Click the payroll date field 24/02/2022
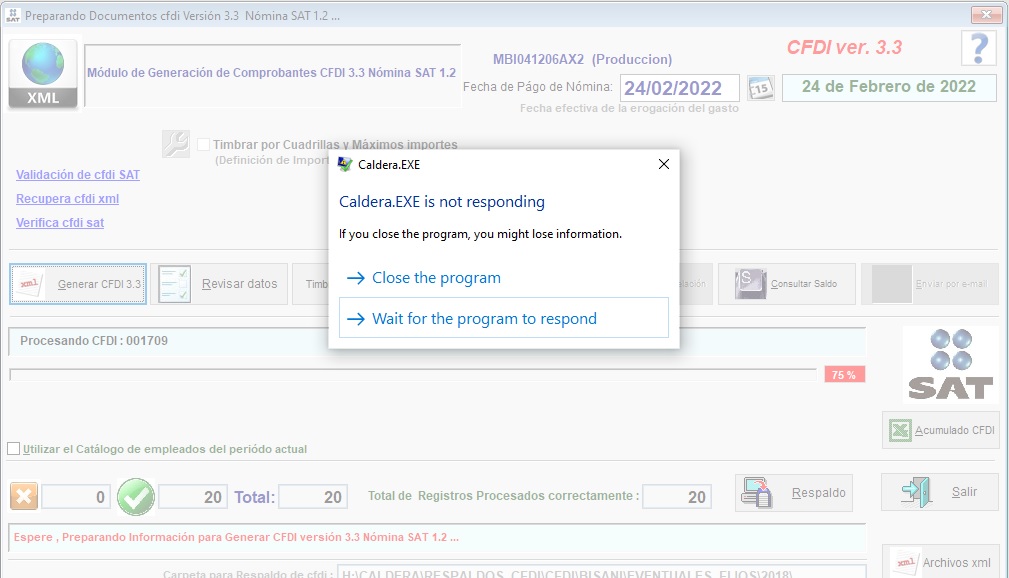This screenshot has width=1009, height=578. 680,88
